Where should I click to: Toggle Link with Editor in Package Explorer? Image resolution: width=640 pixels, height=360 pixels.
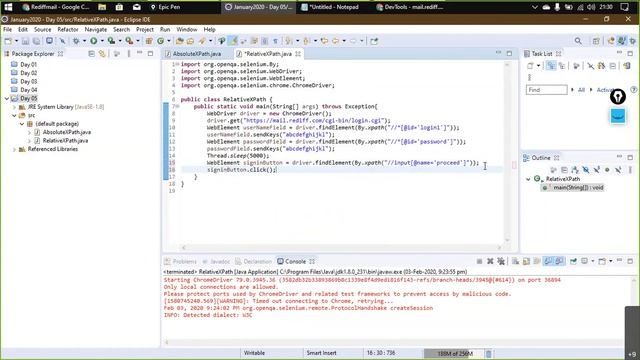[102, 53]
